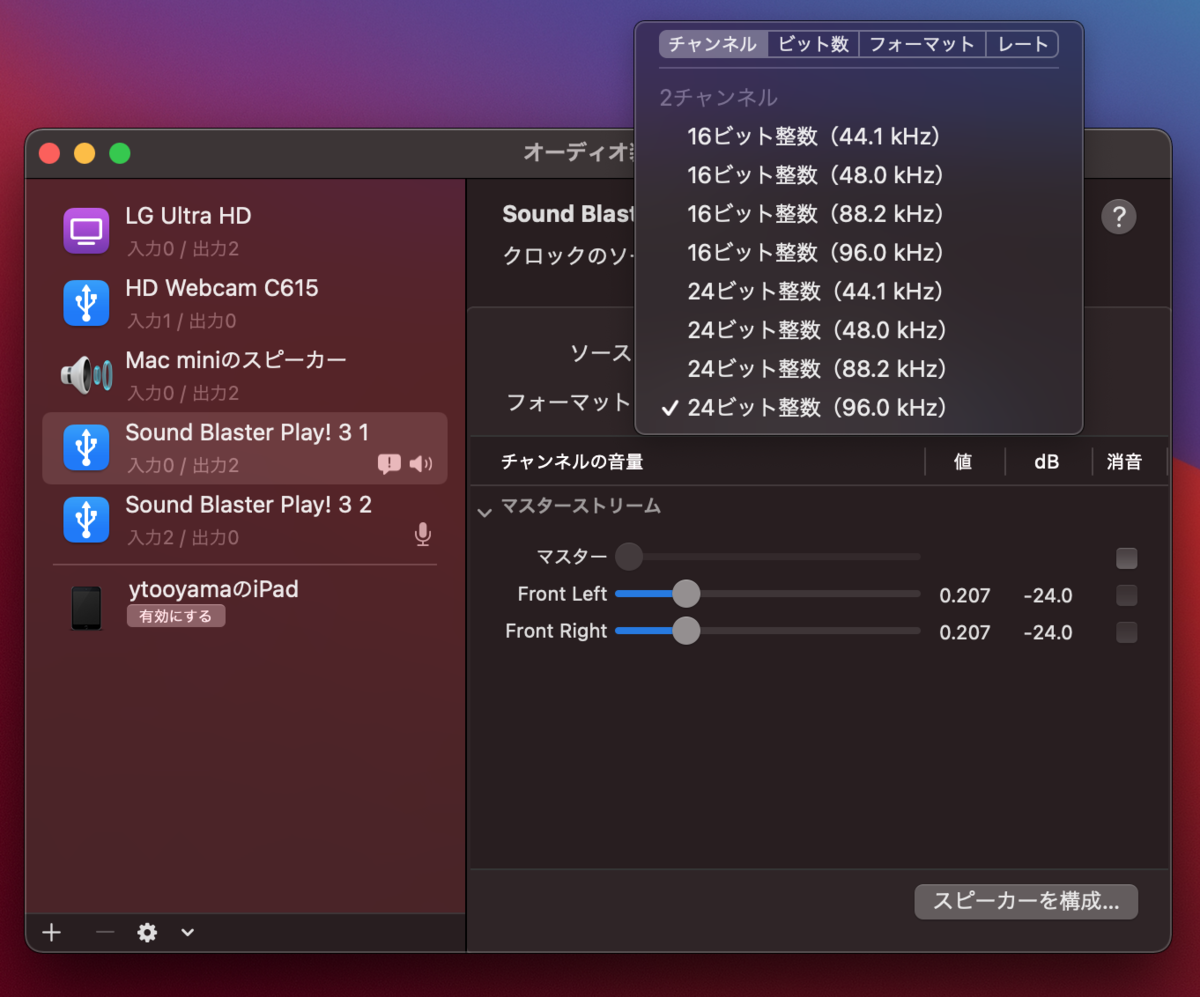Choose 24ビット整数 (88.2 kHz) format
Viewport: 1200px width, 997px height.
(859, 369)
